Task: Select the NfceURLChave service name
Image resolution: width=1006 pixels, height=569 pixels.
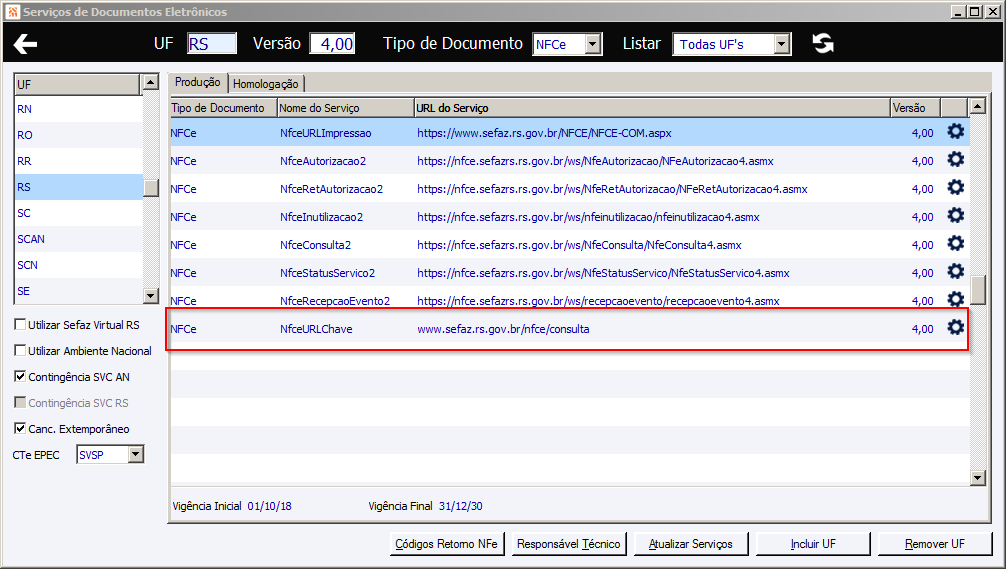Action: pos(316,329)
